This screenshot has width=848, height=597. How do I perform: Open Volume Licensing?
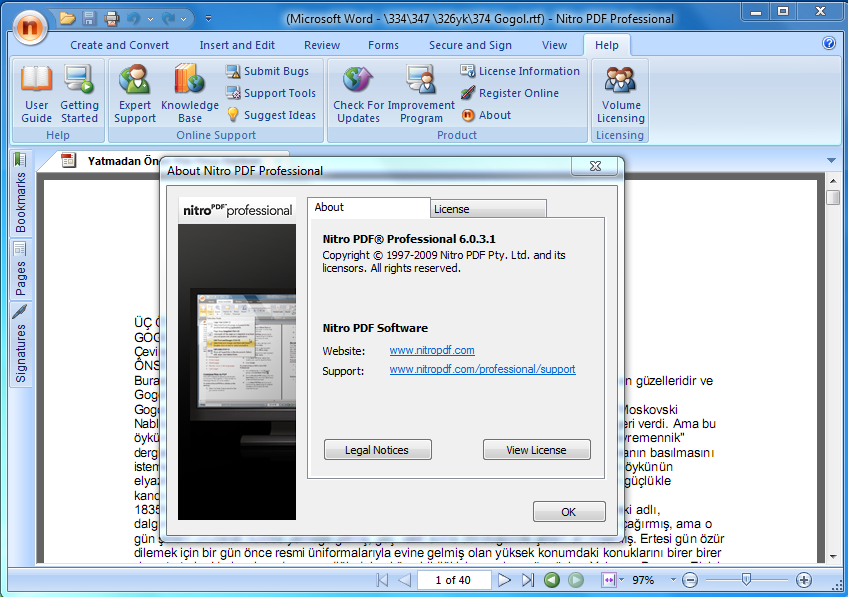coord(620,90)
